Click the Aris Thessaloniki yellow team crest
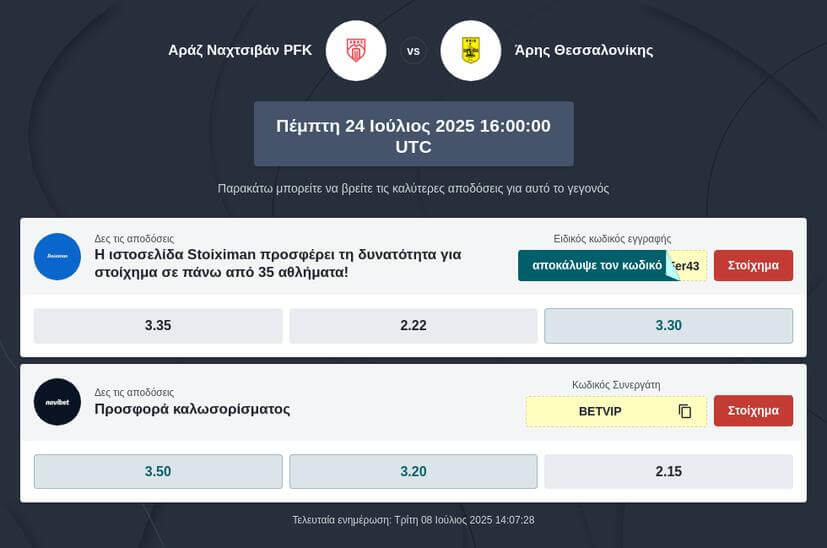 tap(470, 51)
